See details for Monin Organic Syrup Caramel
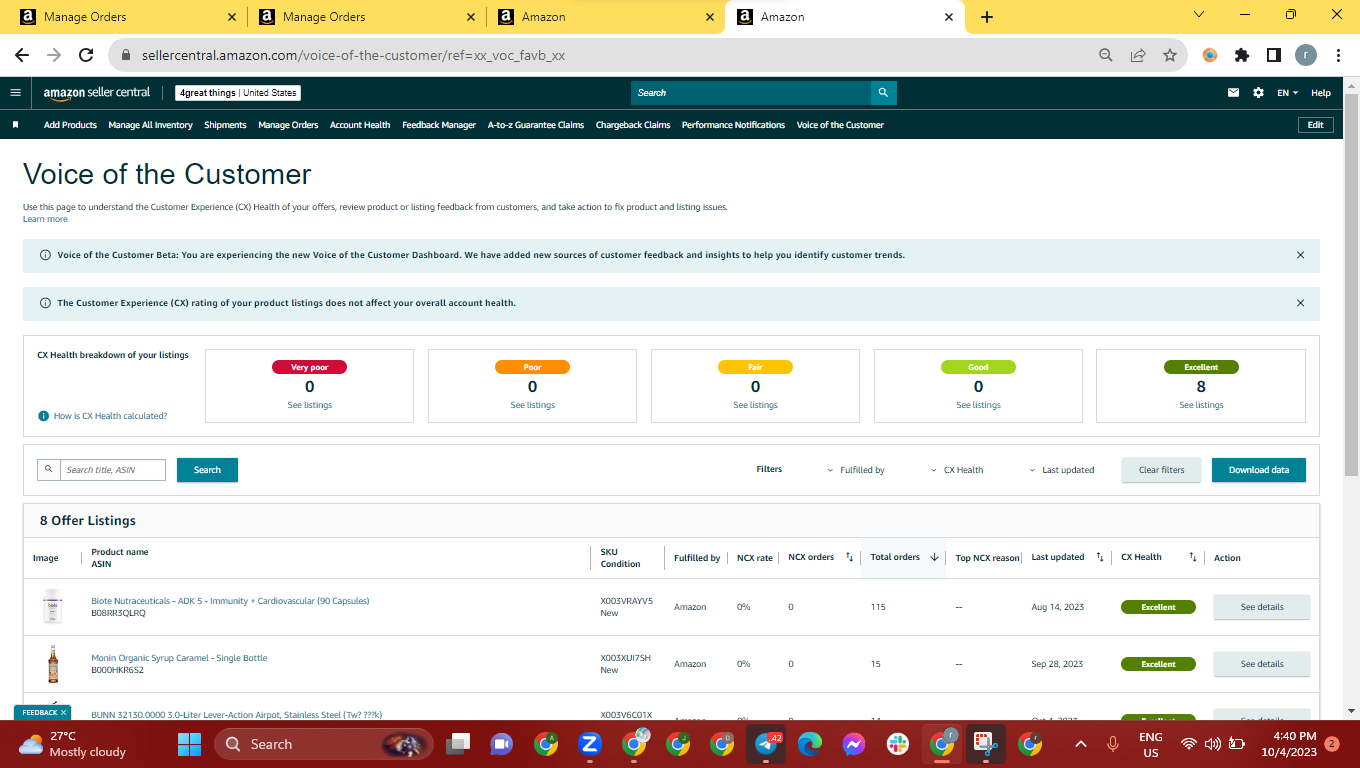Image resolution: width=1360 pixels, height=768 pixels. 1262,664
